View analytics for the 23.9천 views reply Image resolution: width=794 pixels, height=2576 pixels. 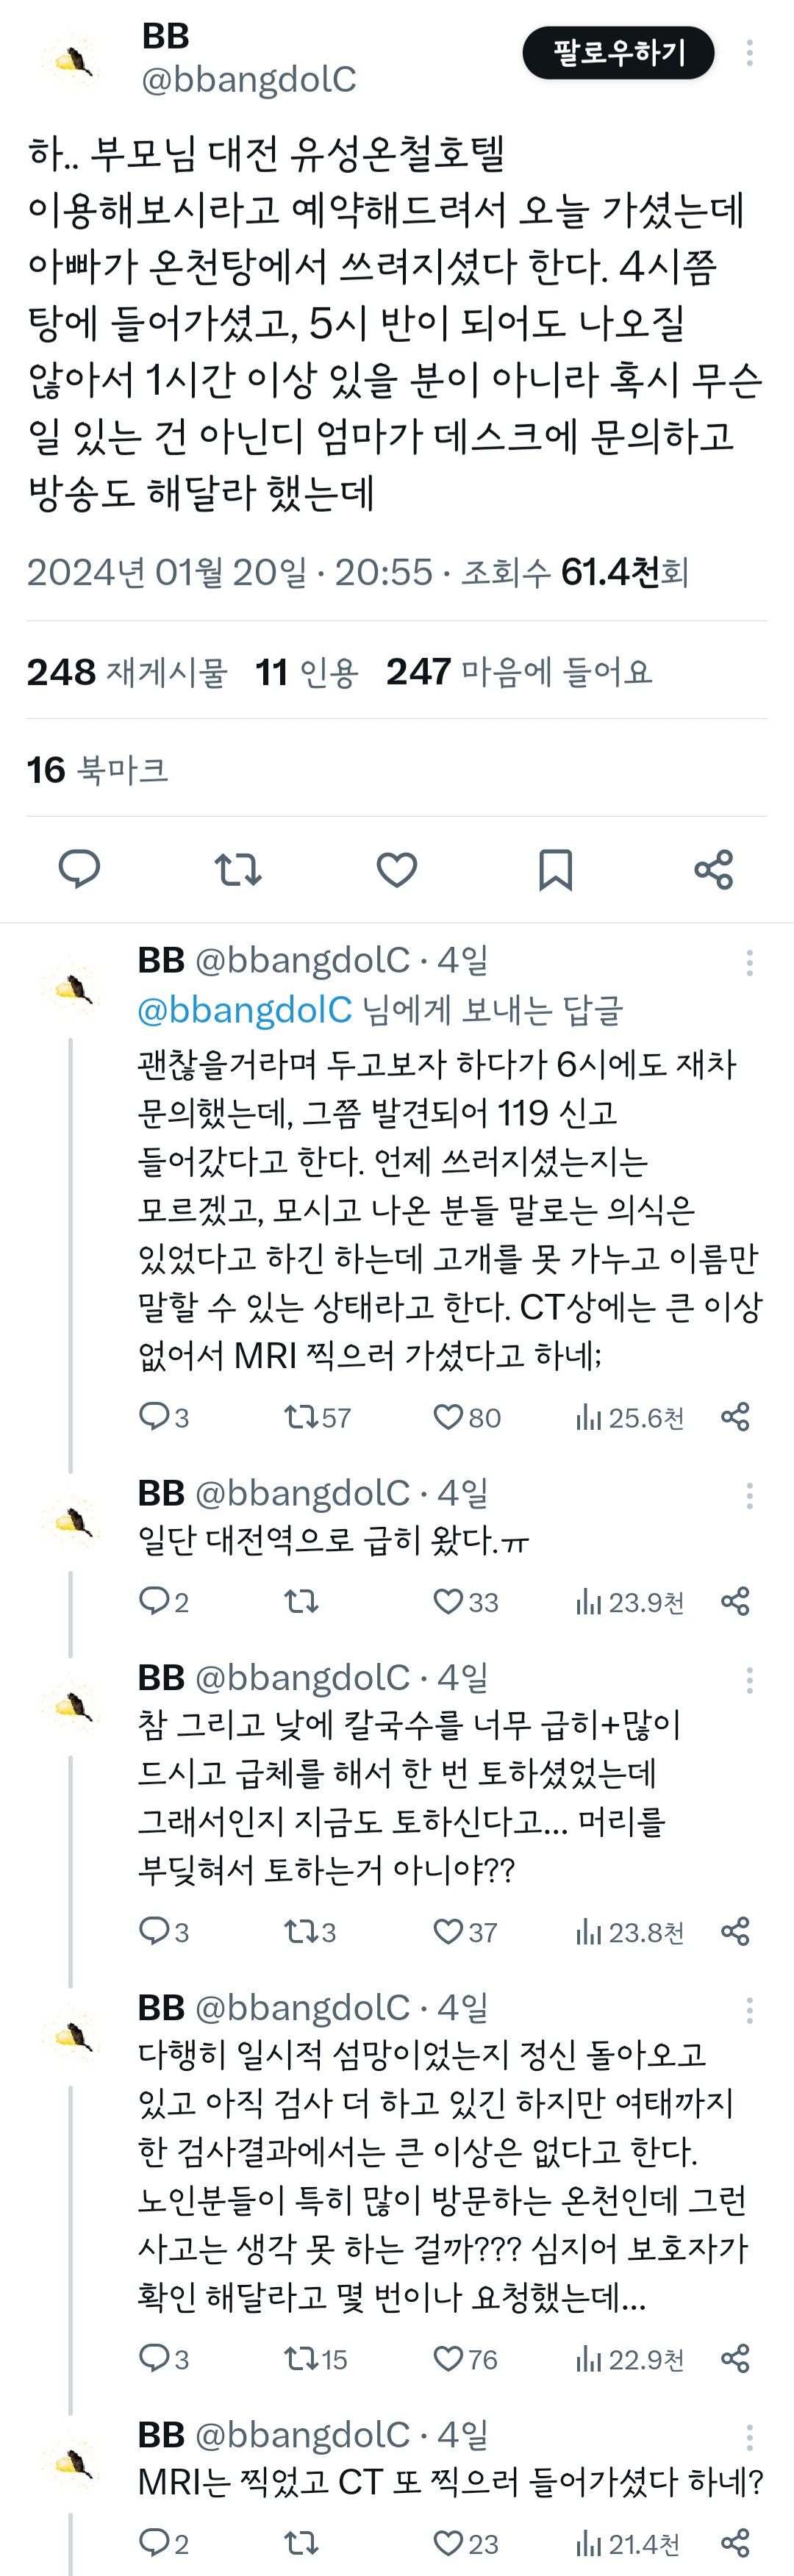(629, 1602)
